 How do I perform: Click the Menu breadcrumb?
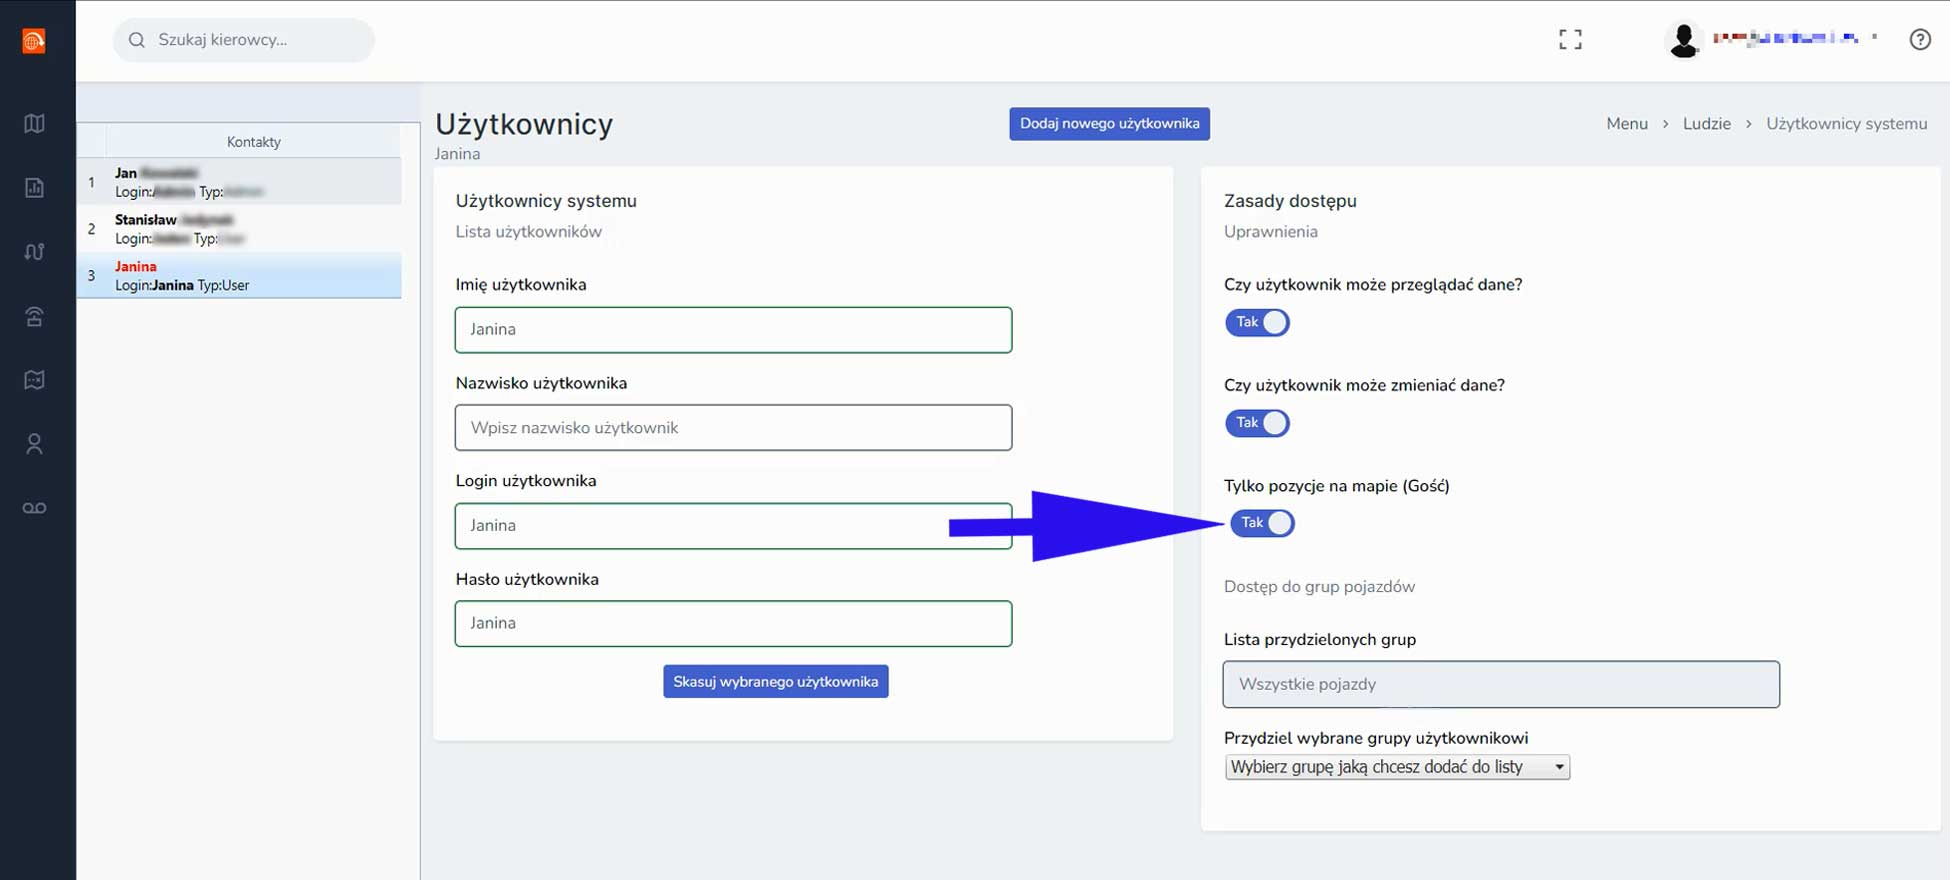pyautogui.click(x=1627, y=124)
